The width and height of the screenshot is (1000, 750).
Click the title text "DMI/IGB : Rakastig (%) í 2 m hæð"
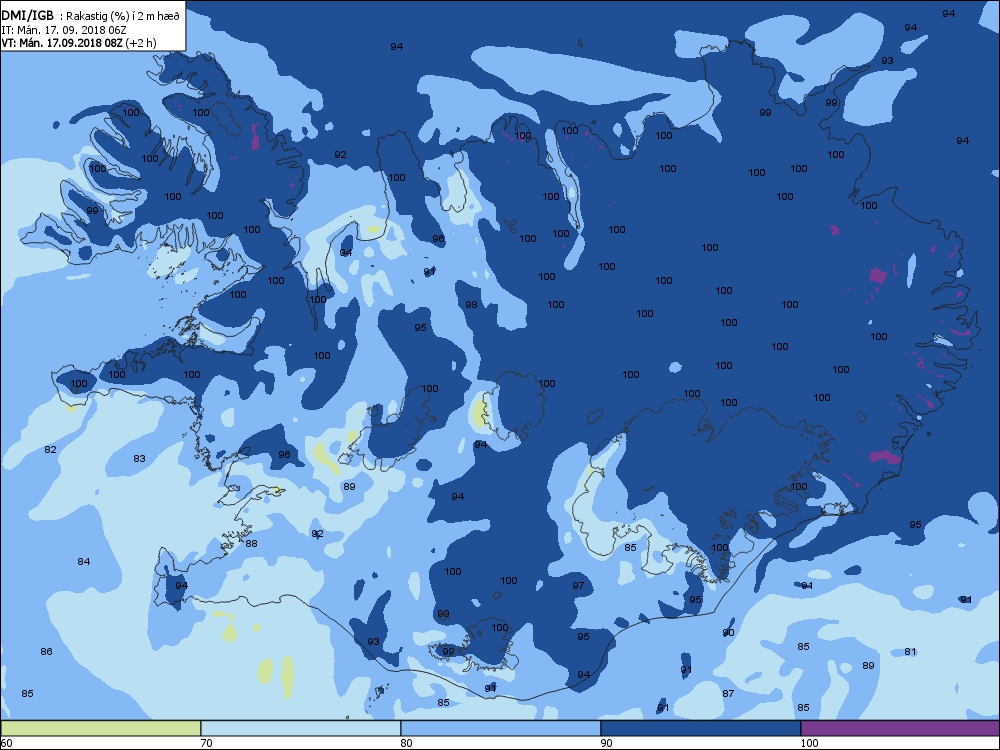[x=91, y=16]
